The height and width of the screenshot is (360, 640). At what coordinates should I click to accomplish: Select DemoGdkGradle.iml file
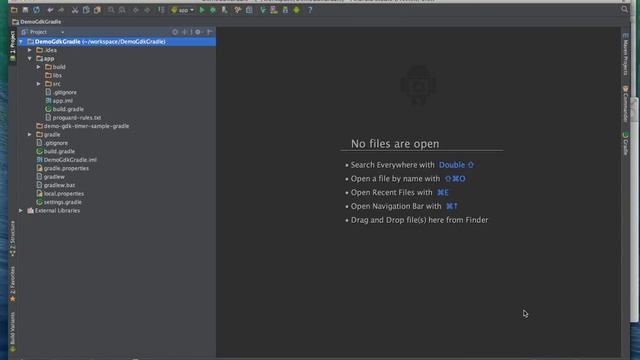67,160
